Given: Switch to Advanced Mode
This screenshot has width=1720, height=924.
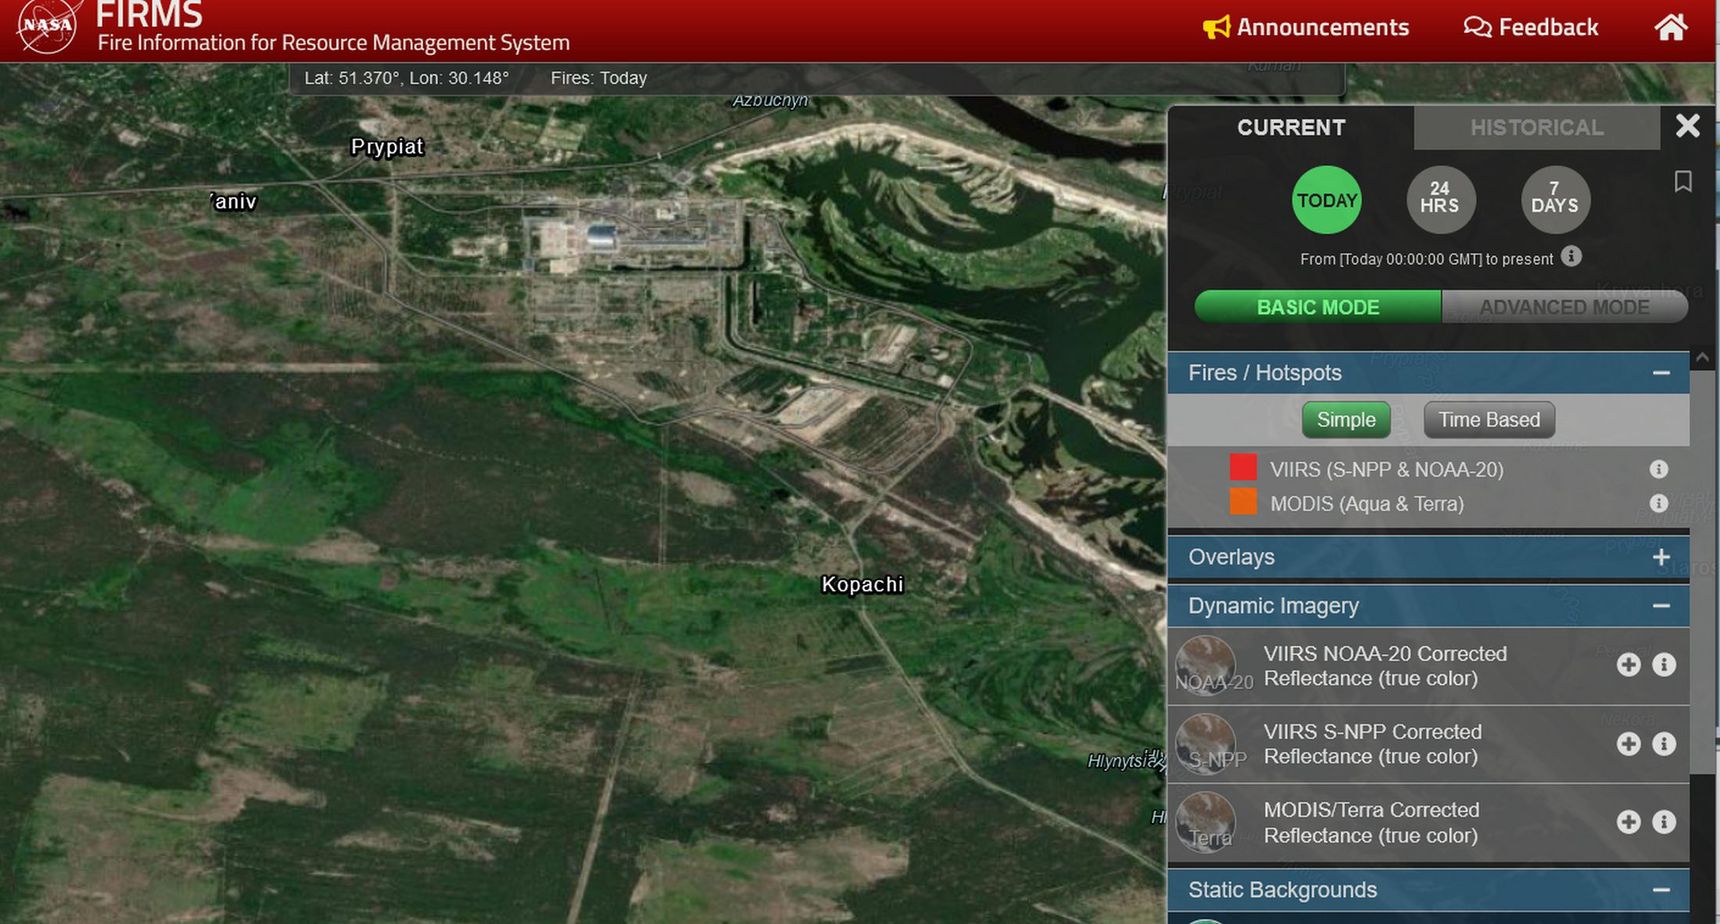Looking at the screenshot, I should point(1564,307).
